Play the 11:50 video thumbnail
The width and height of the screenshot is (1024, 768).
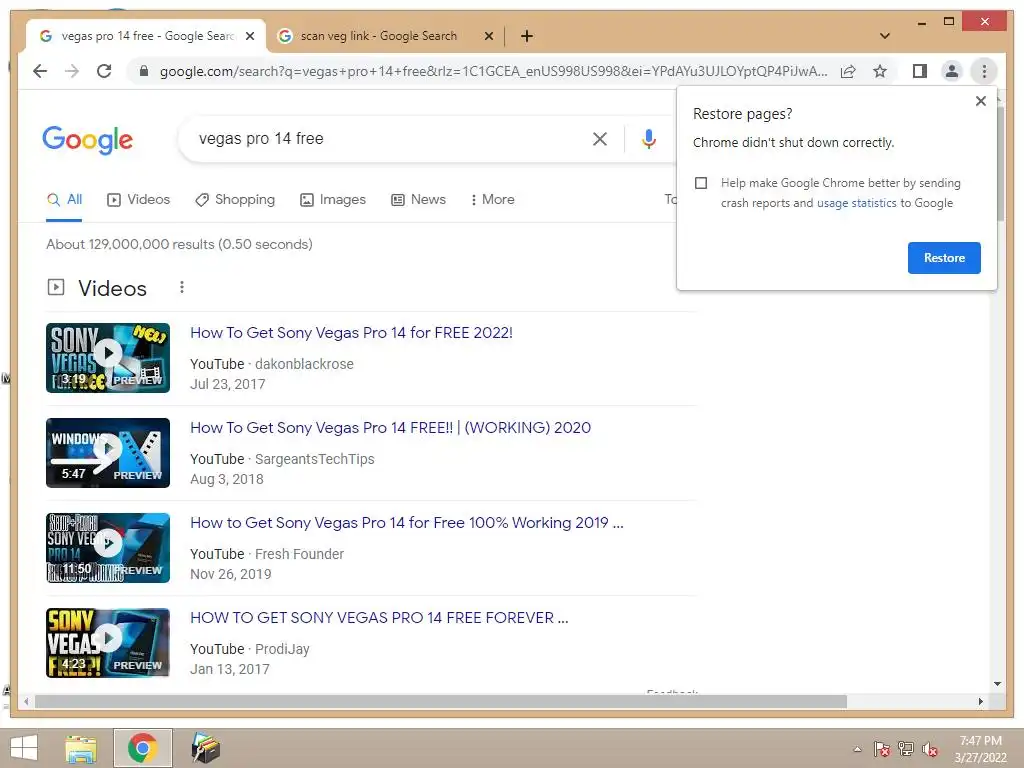pyautogui.click(x=108, y=548)
